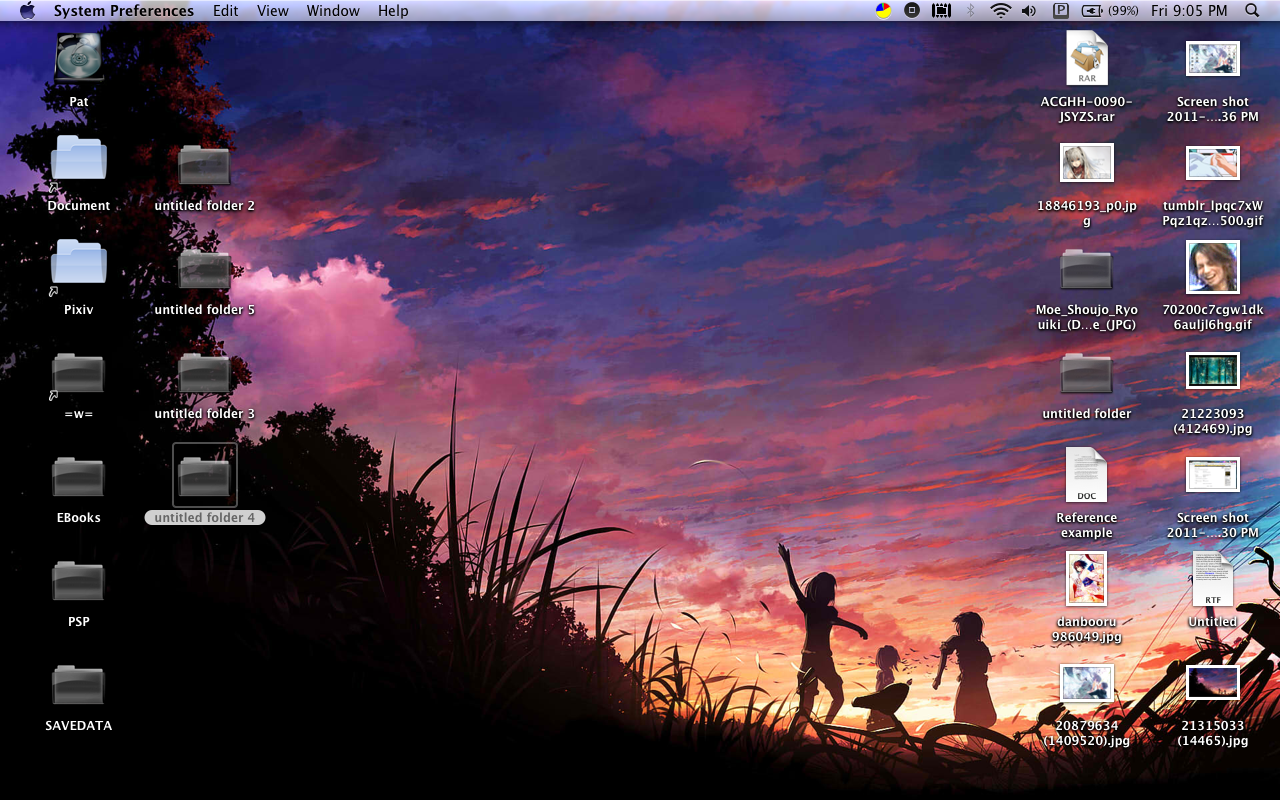Select the untitled folder 3 icon
The width and height of the screenshot is (1280, 800).
(205, 372)
